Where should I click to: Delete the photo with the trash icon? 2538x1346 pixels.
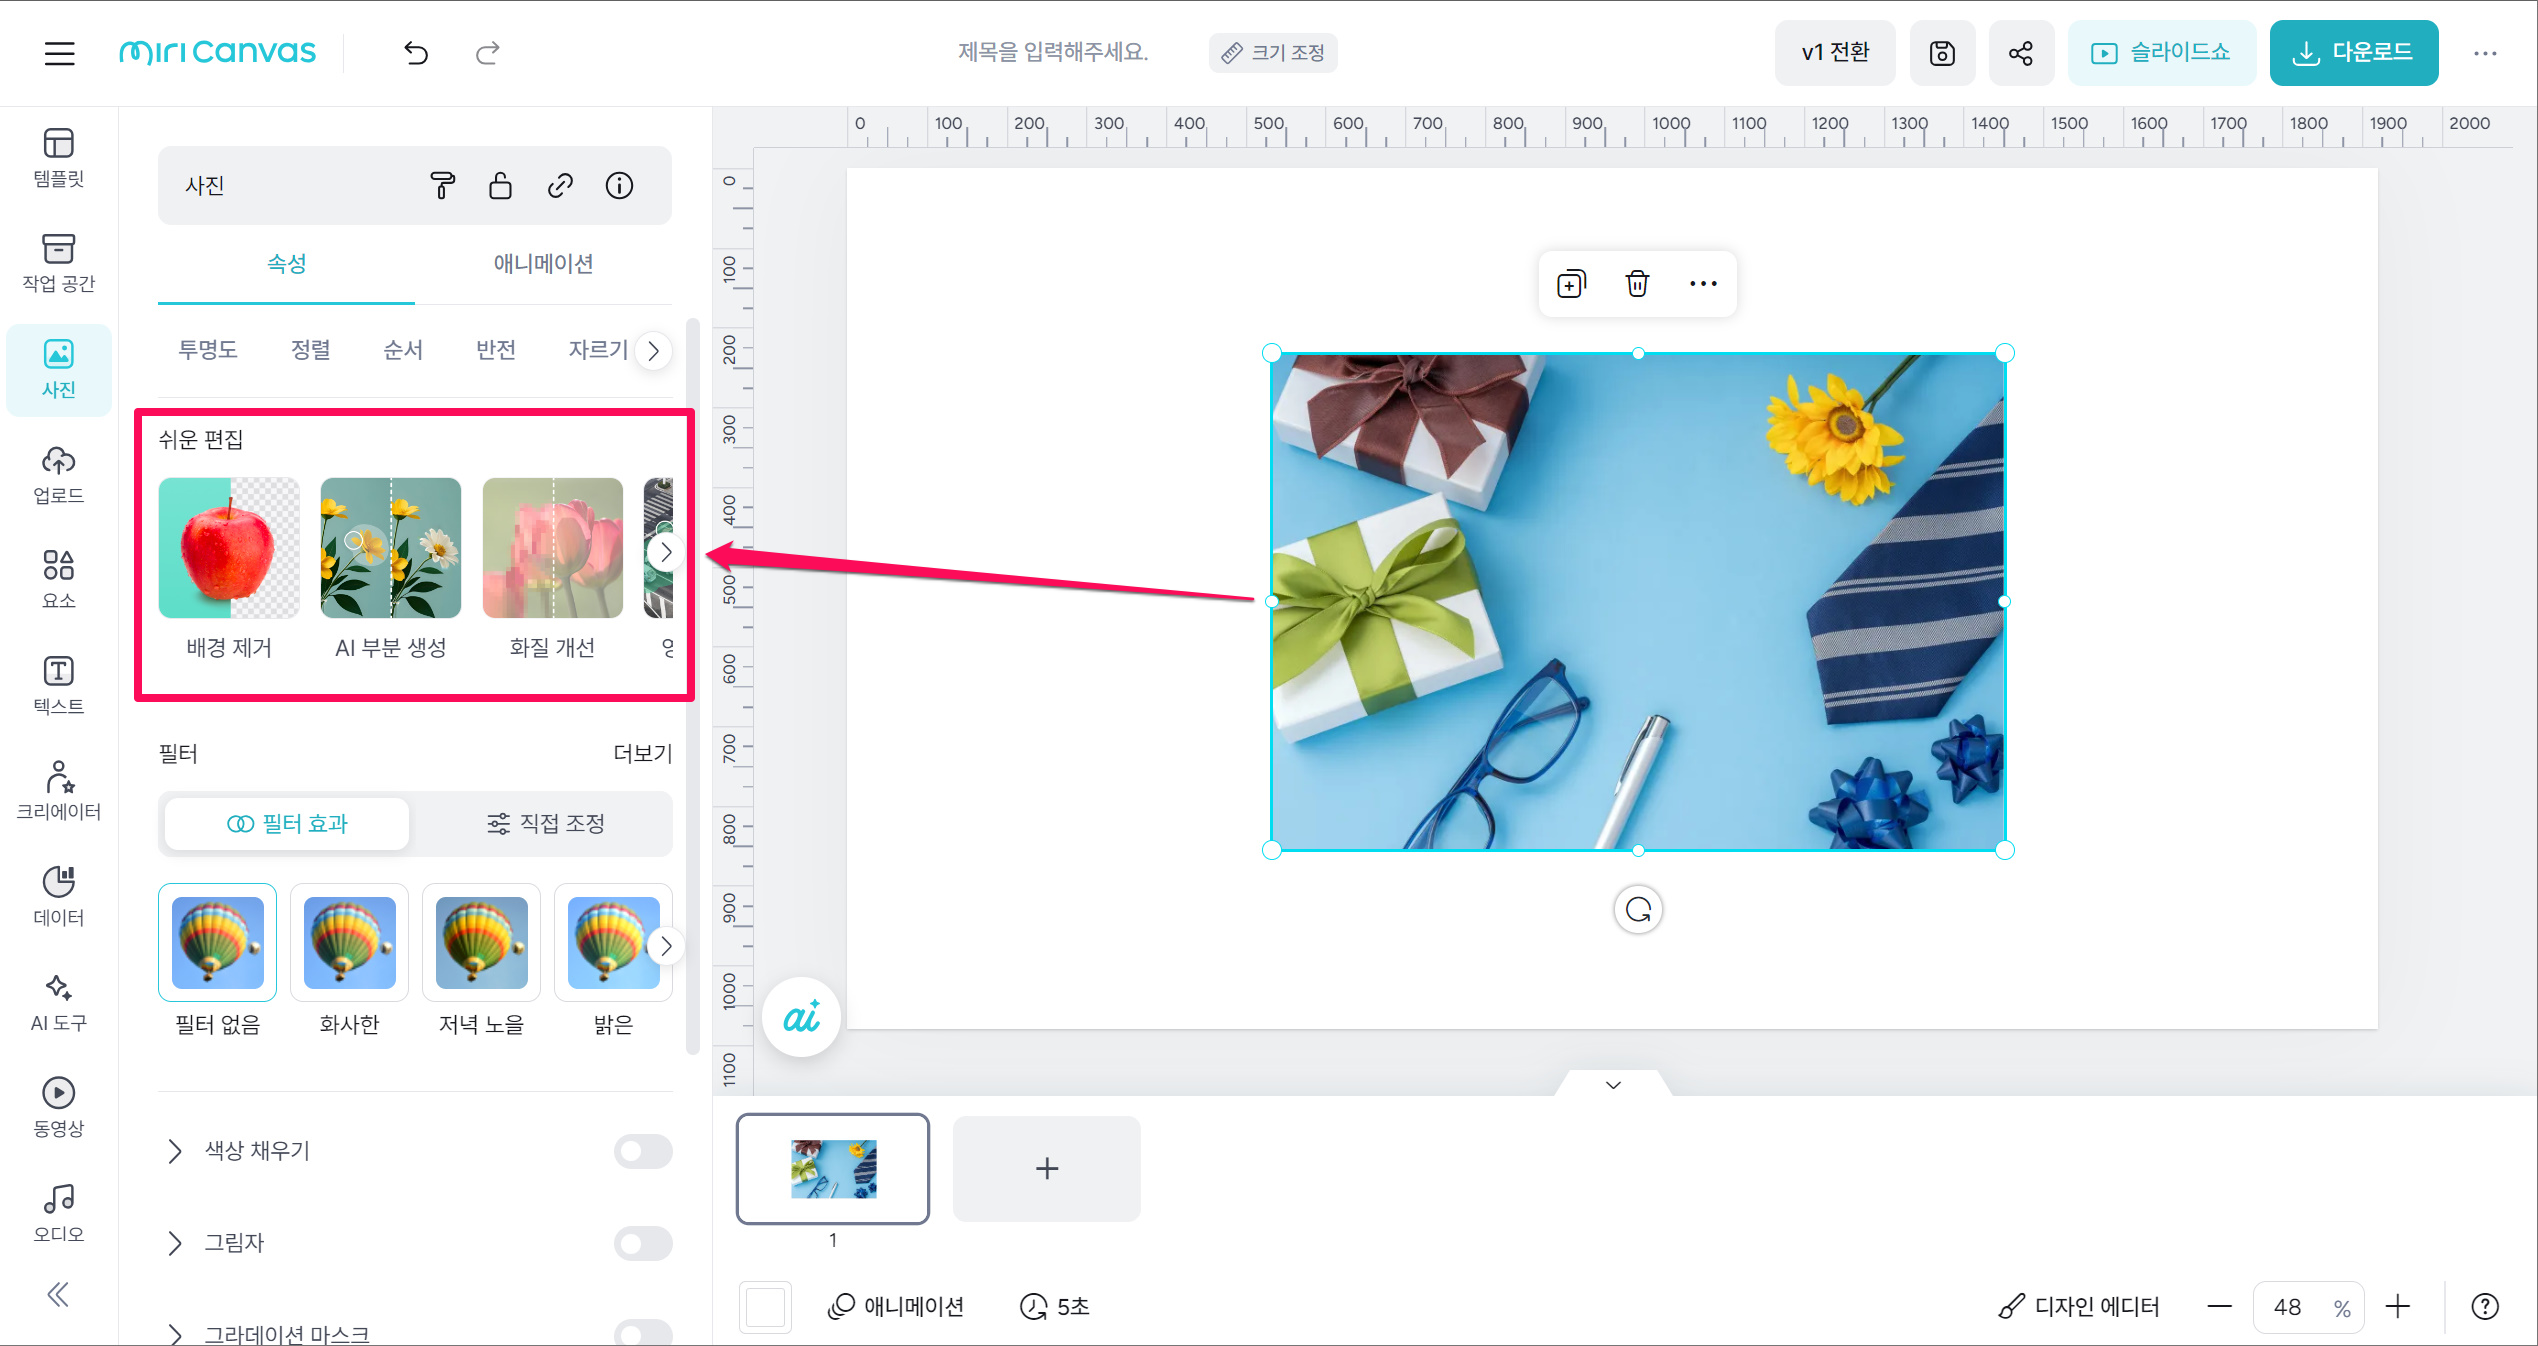(x=1637, y=284)
